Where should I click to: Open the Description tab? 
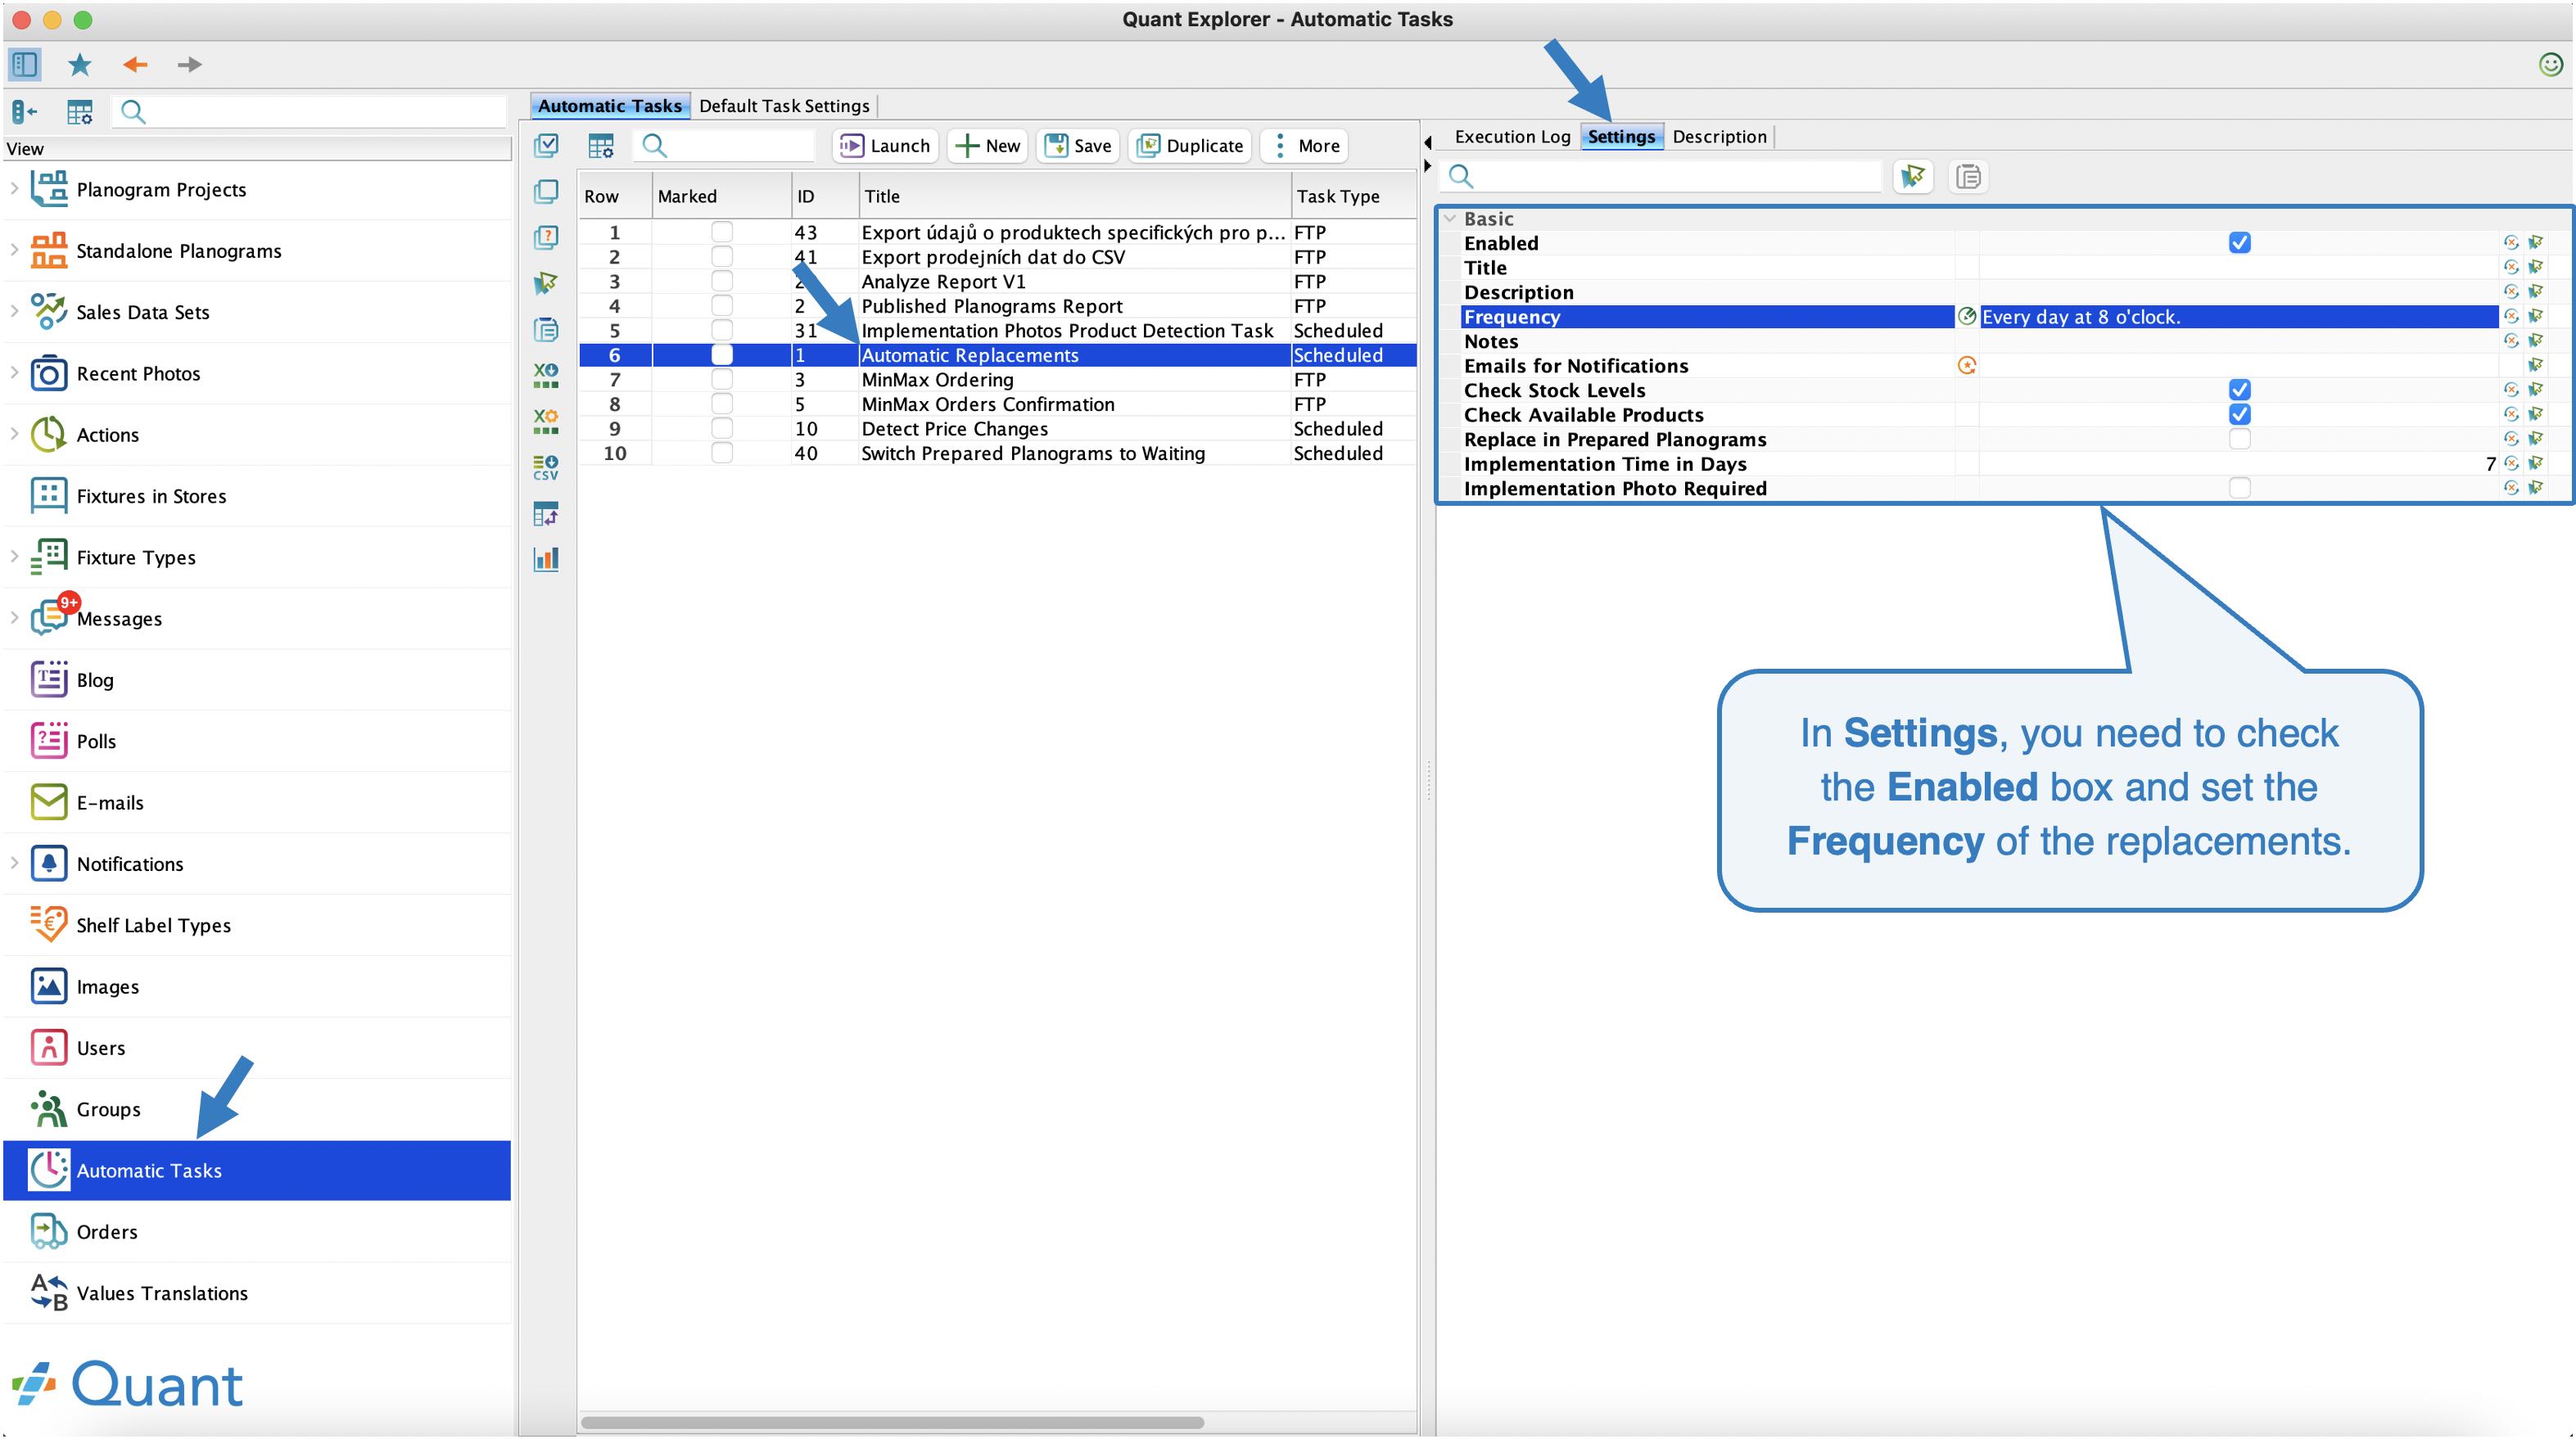1719,137
